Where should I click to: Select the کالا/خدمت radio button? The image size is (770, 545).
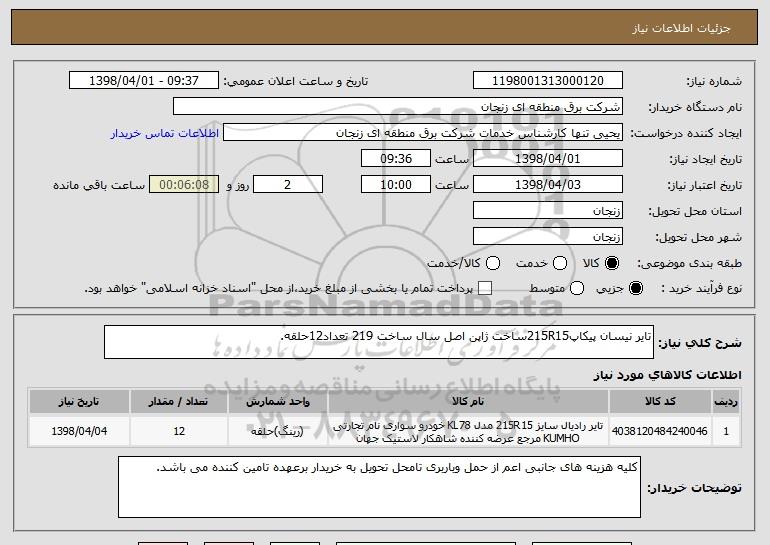[493, 263]
